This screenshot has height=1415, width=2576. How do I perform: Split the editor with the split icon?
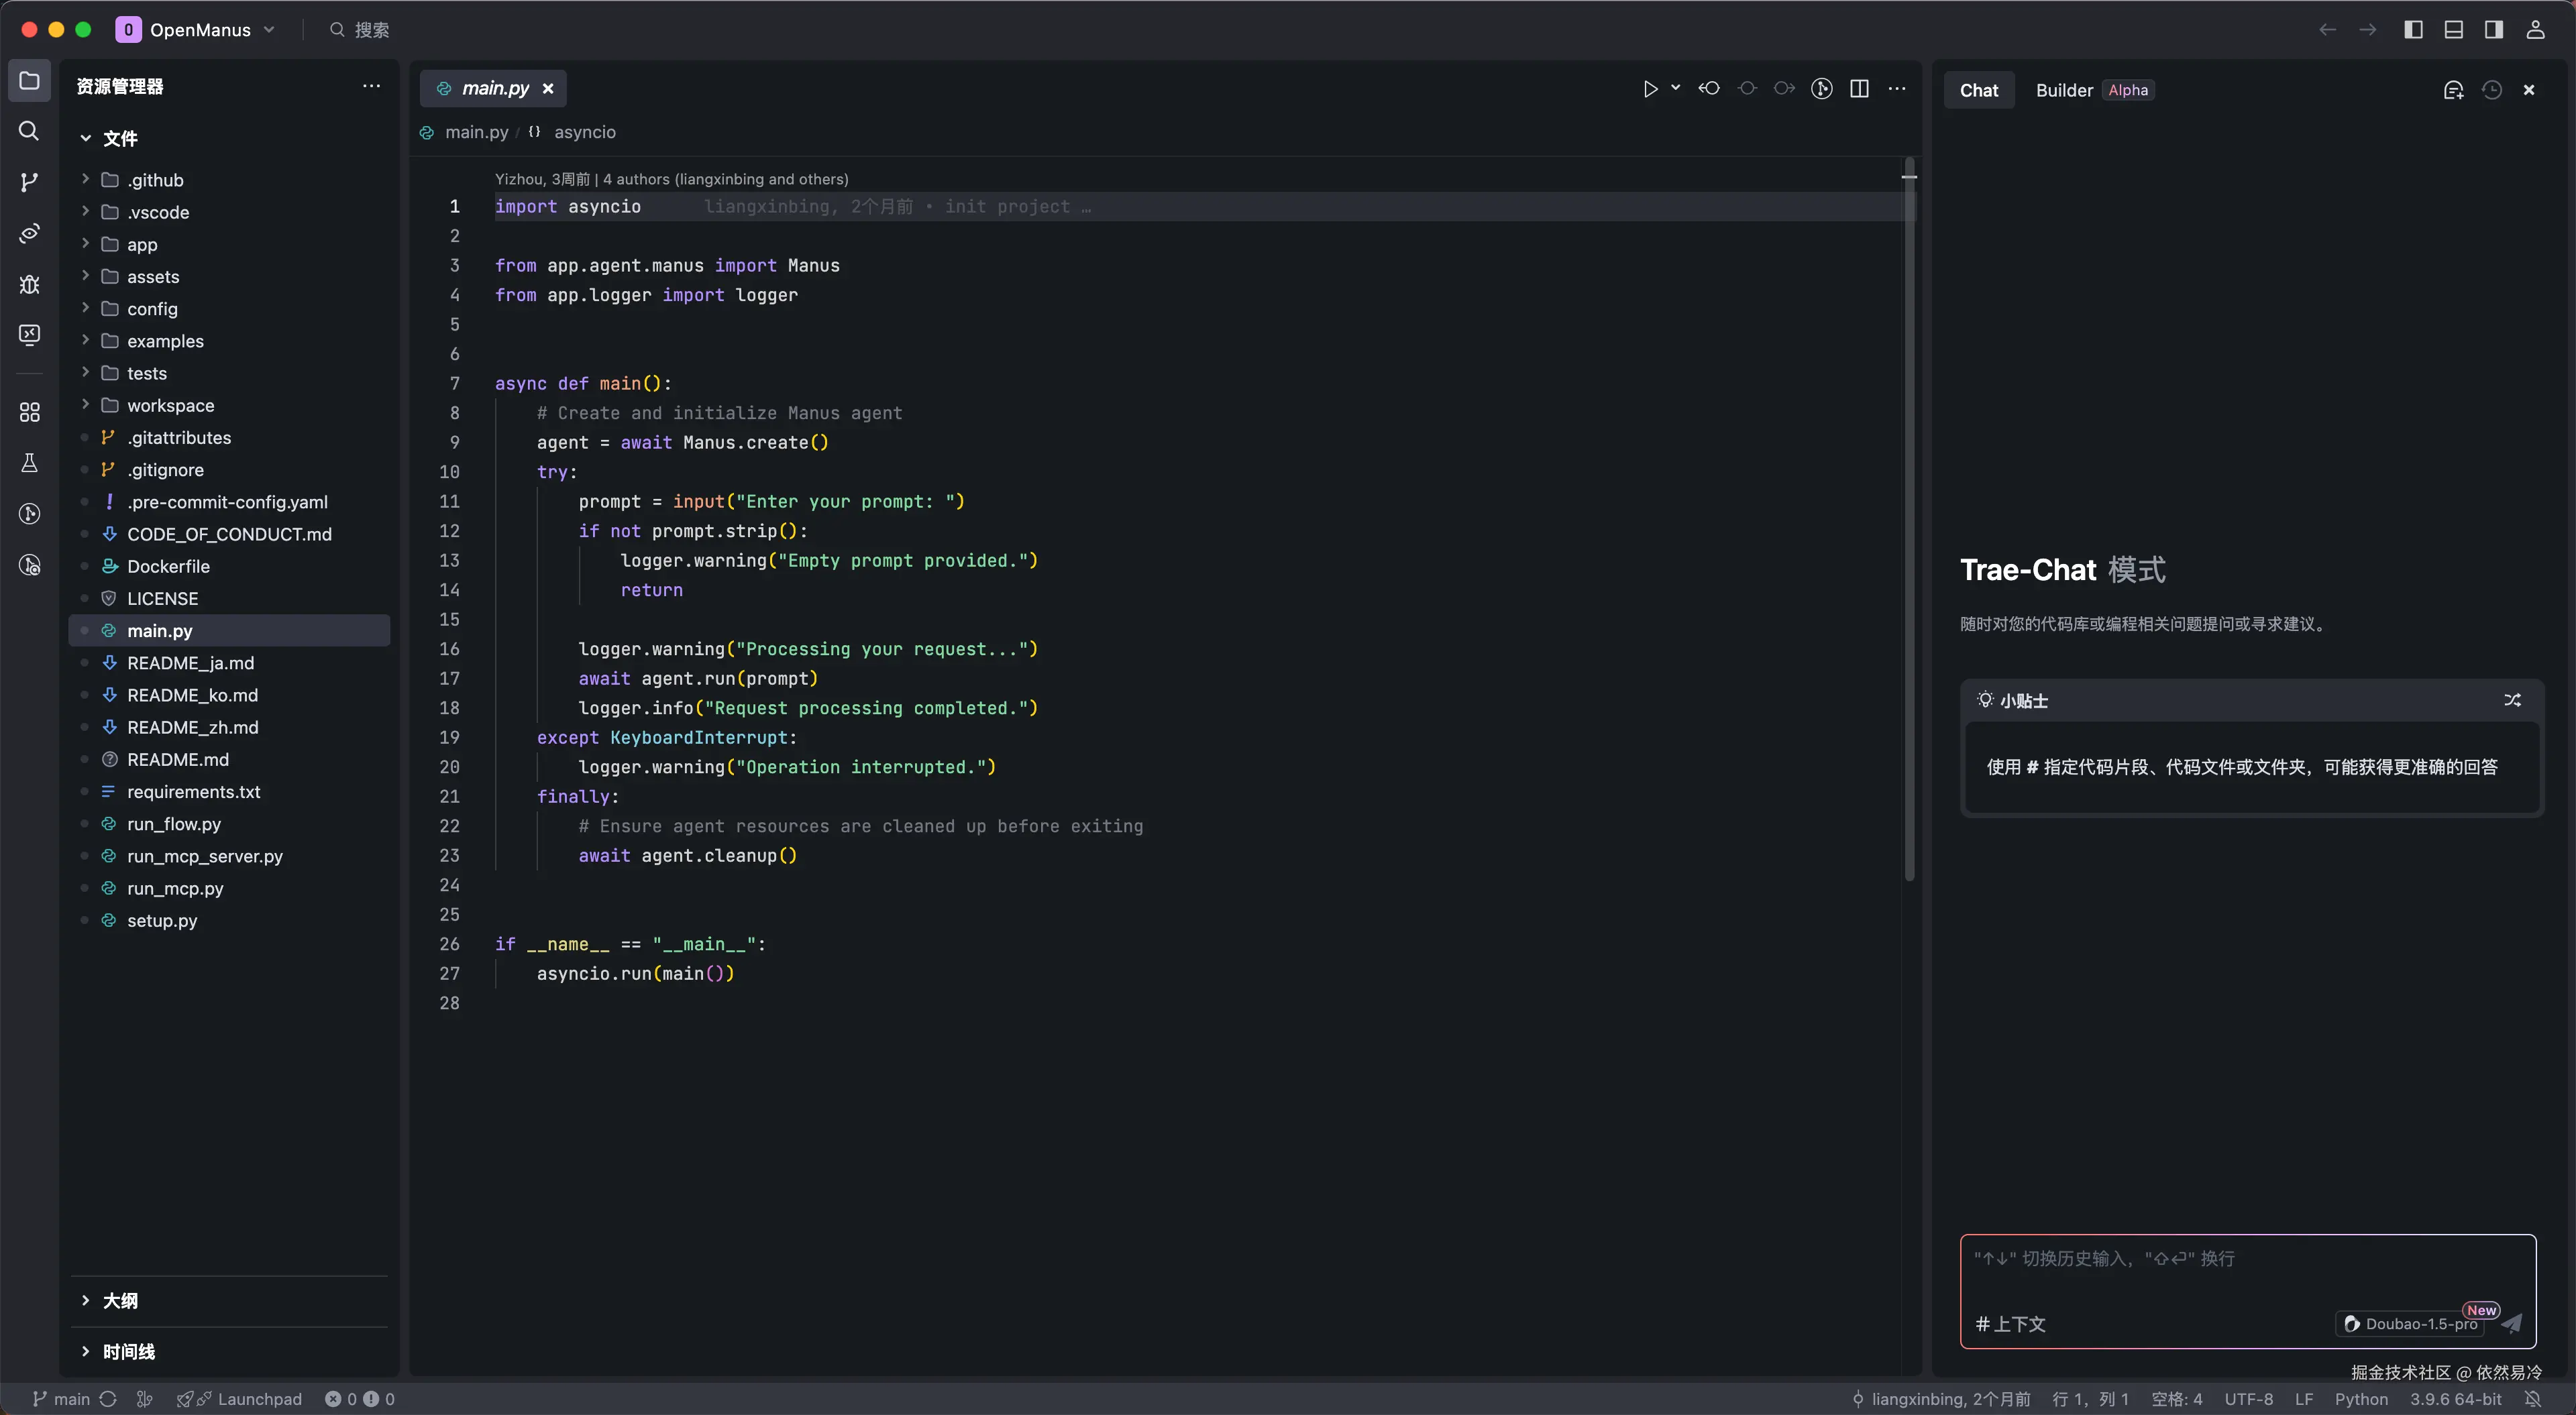pos(1859,89)
